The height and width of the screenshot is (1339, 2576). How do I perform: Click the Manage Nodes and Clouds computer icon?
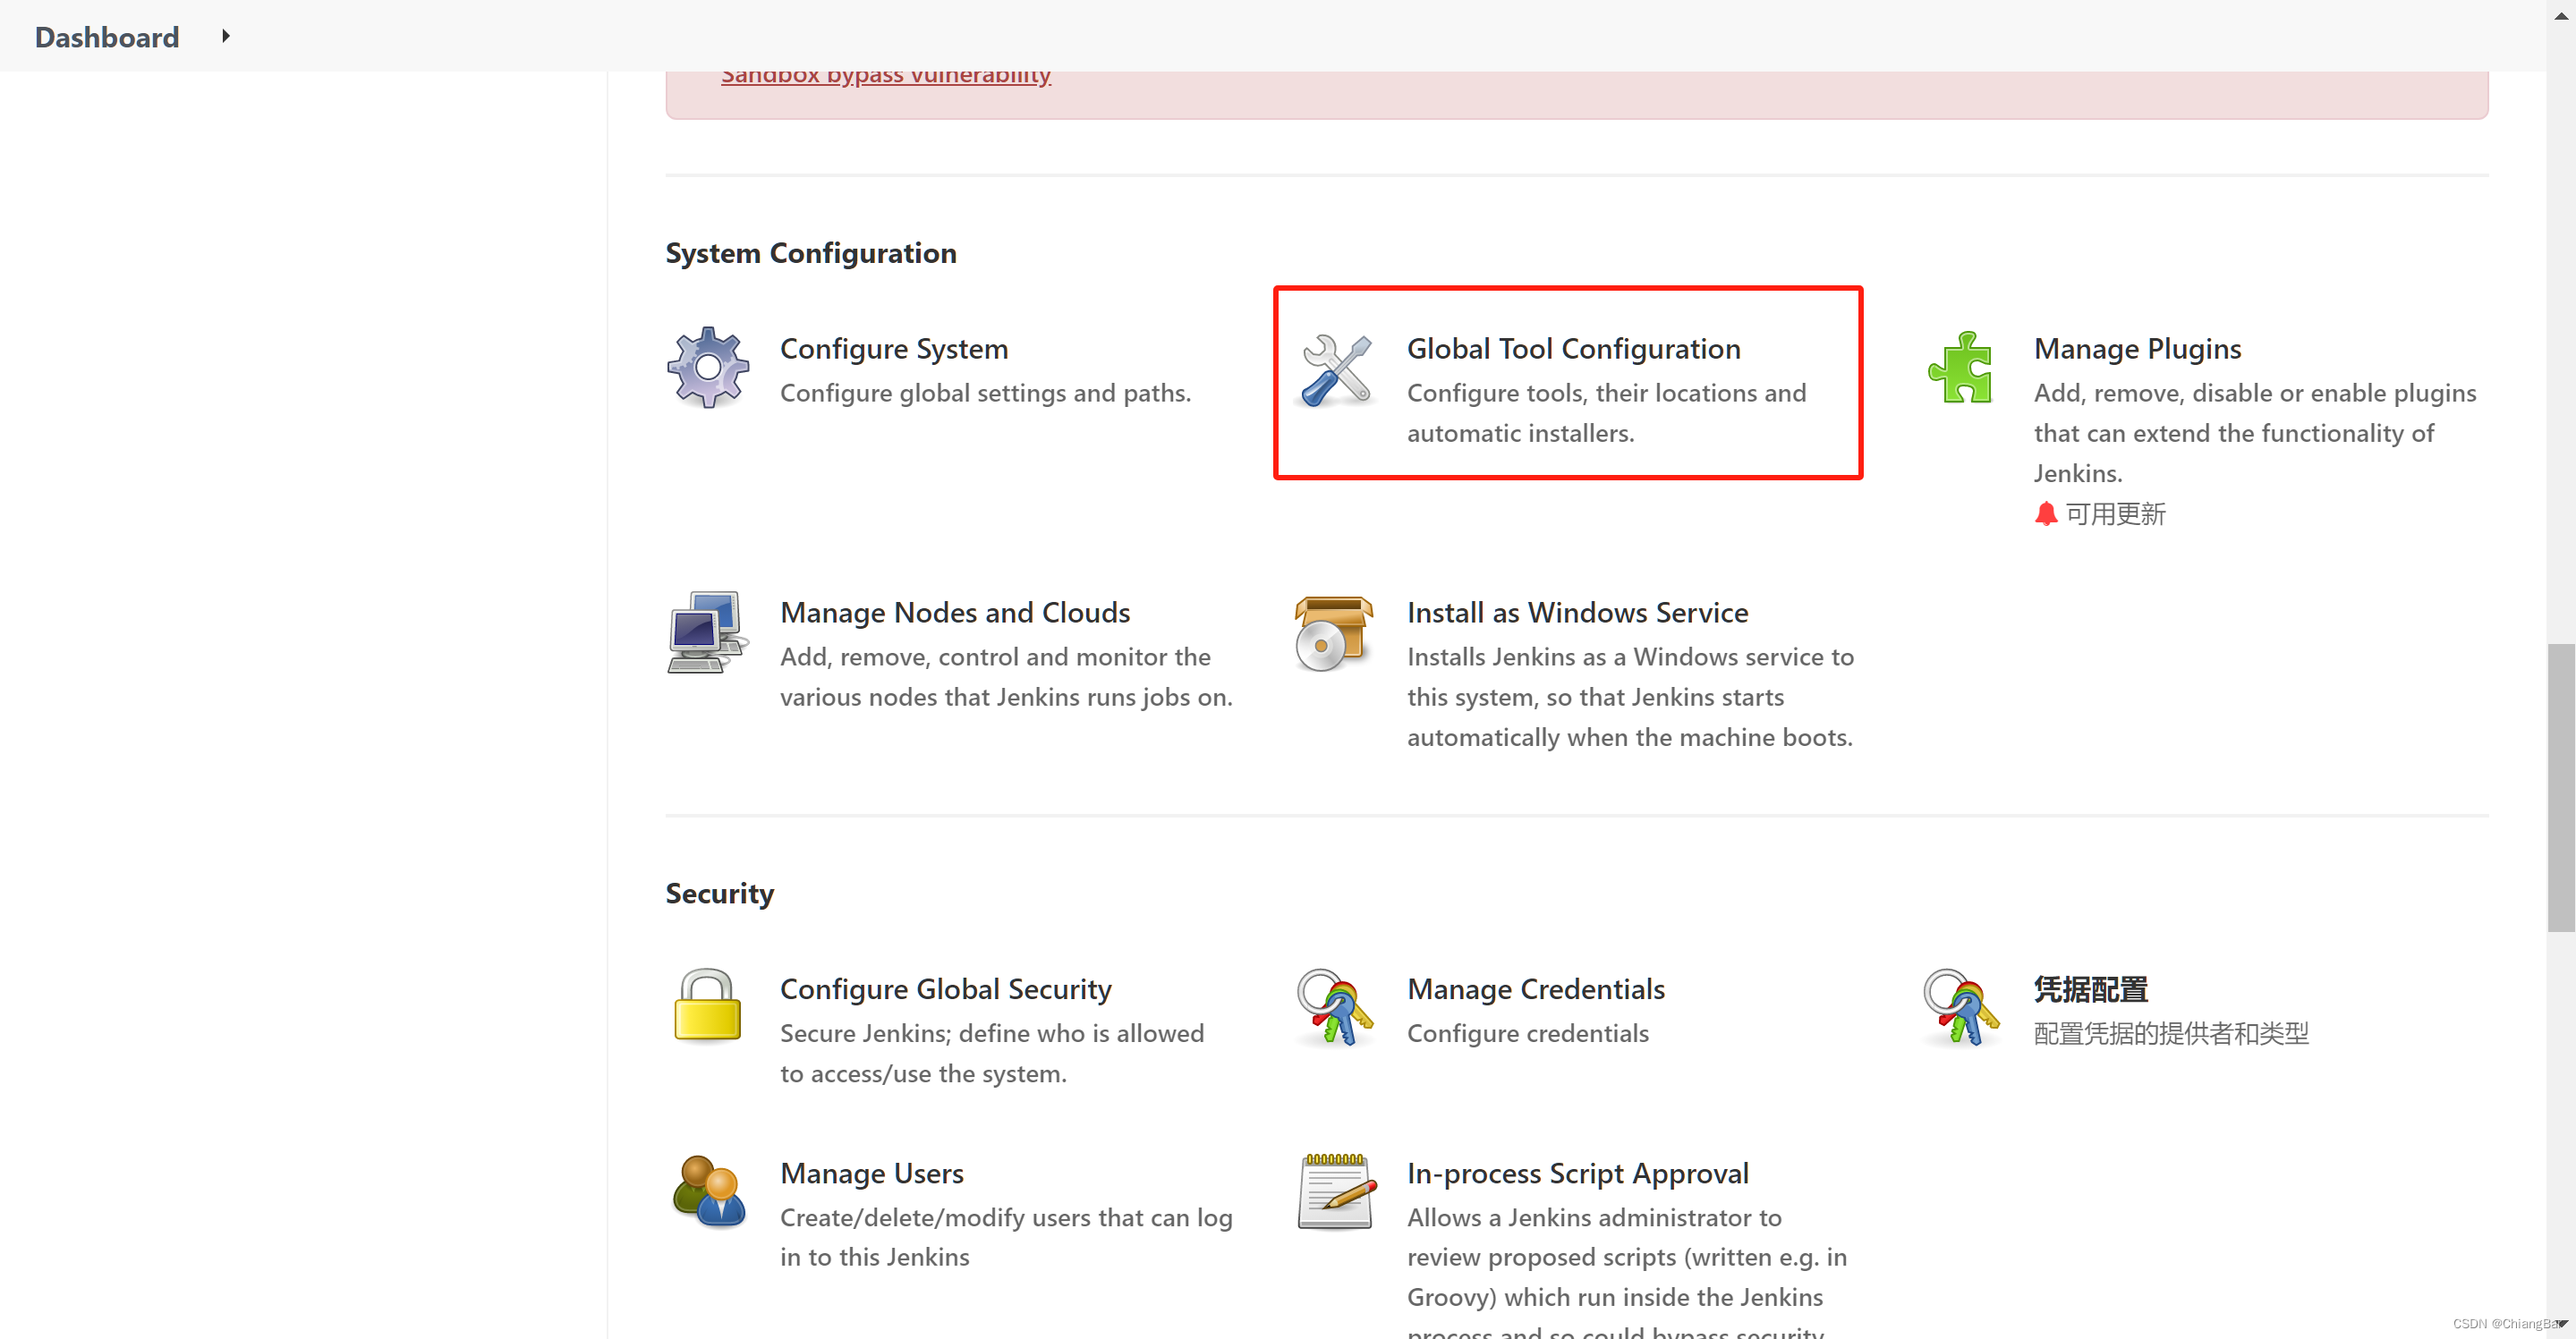[x=708, y=632]
